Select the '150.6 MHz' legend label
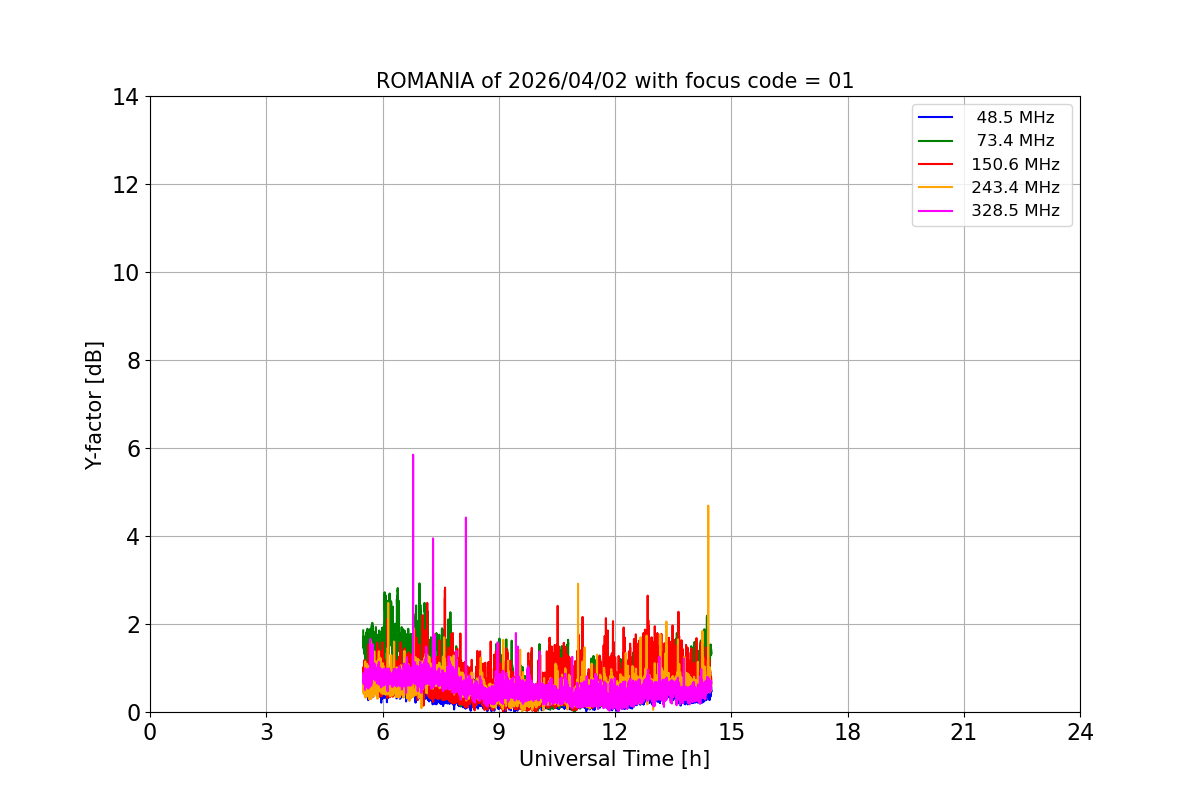Image resolution: width=1200 pixels, height=800 pixels. coord(1015,164)
